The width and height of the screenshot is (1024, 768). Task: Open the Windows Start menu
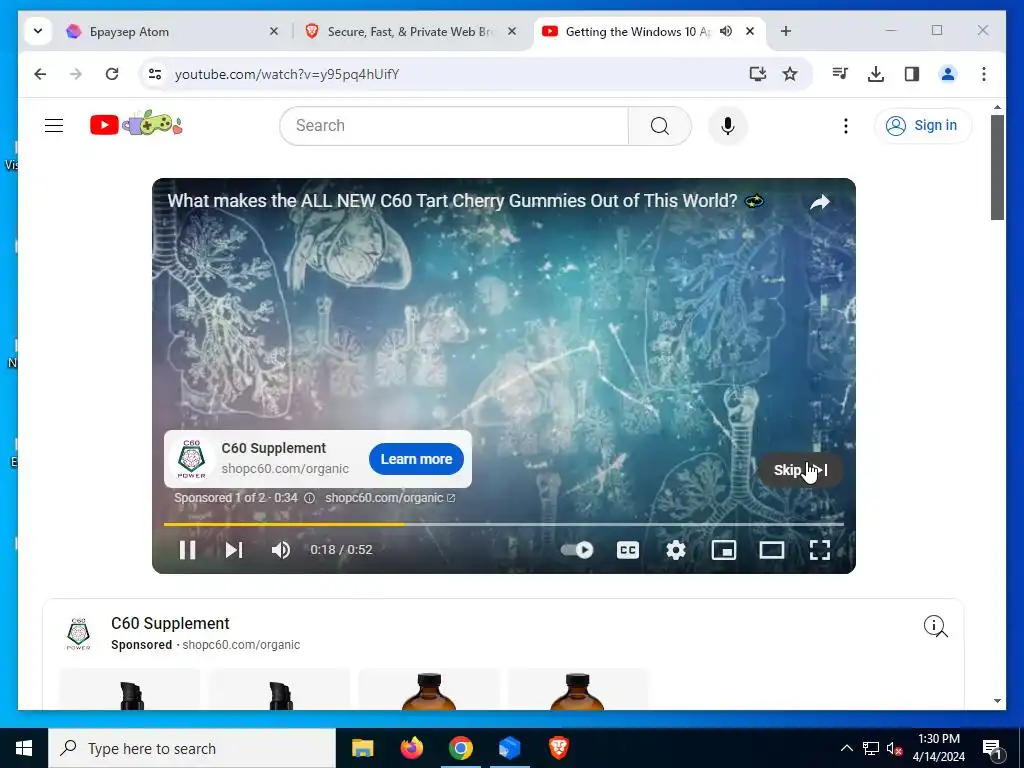coord(24,748)
